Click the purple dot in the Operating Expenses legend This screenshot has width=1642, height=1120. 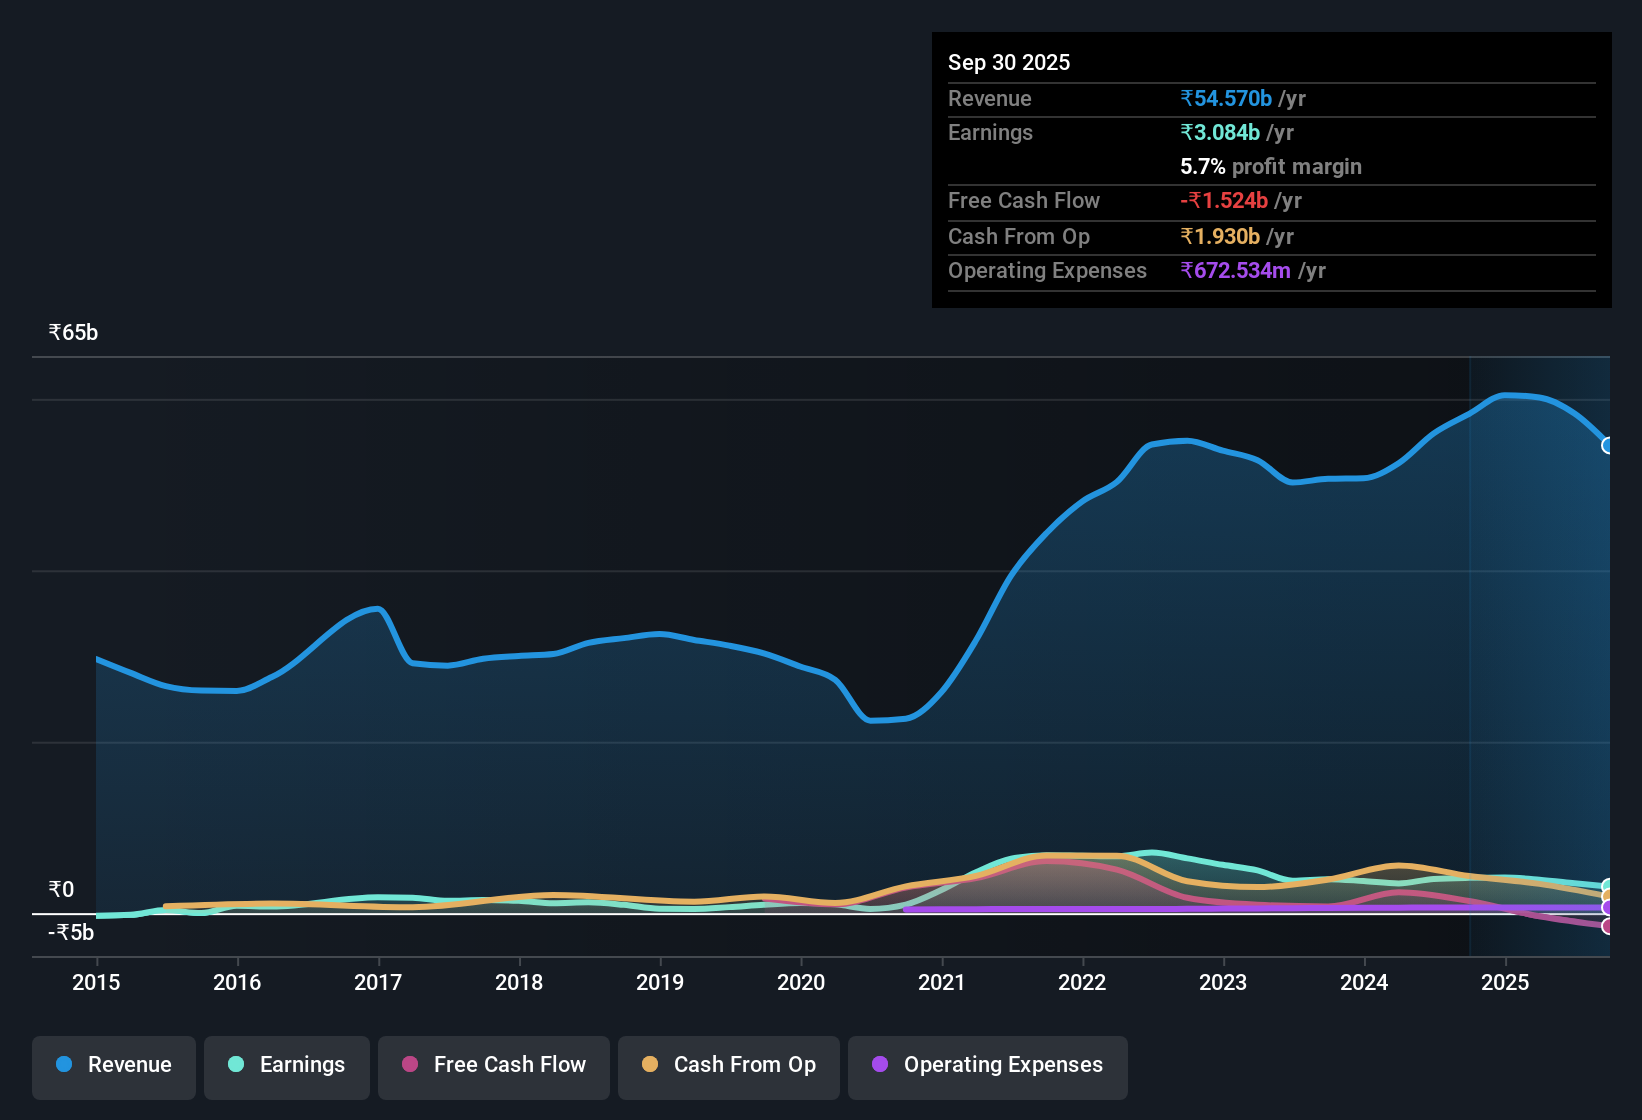880,1065
